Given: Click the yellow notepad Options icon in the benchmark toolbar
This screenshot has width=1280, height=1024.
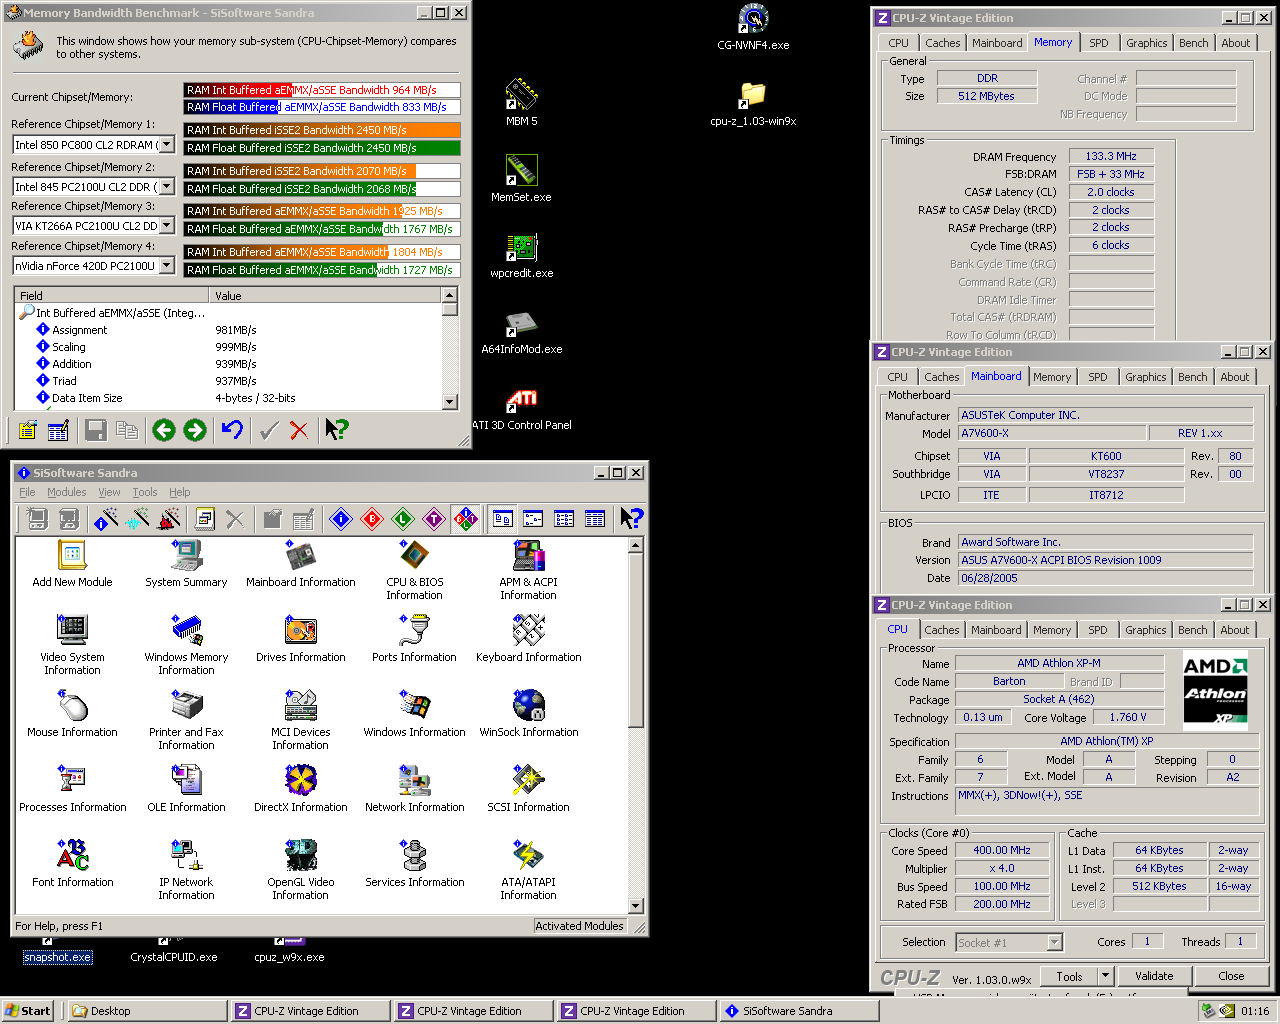Looking at the screenshot, I should coord(27,430).
